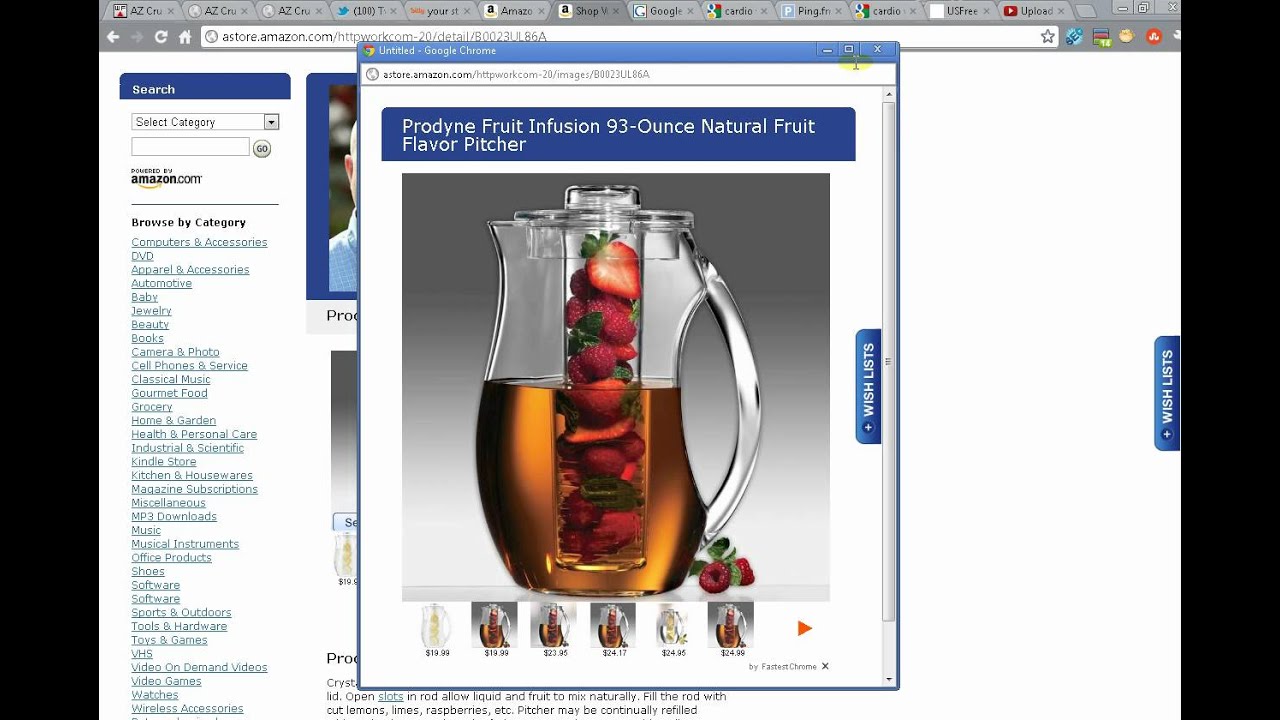Open the Automotive category link

click(161, 283)
